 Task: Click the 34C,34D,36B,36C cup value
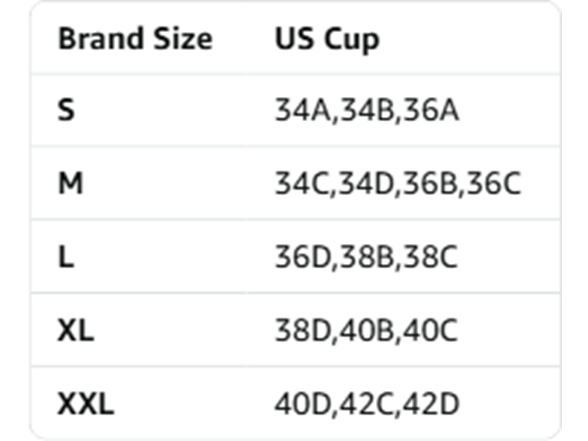(398, 183)
